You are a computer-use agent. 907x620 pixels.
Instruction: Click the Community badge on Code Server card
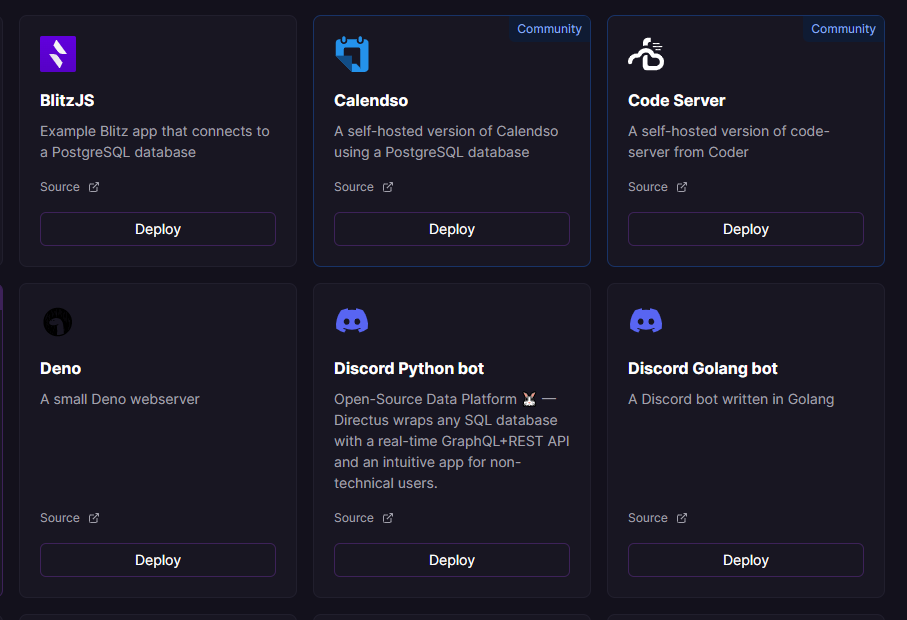pos(843,29)
